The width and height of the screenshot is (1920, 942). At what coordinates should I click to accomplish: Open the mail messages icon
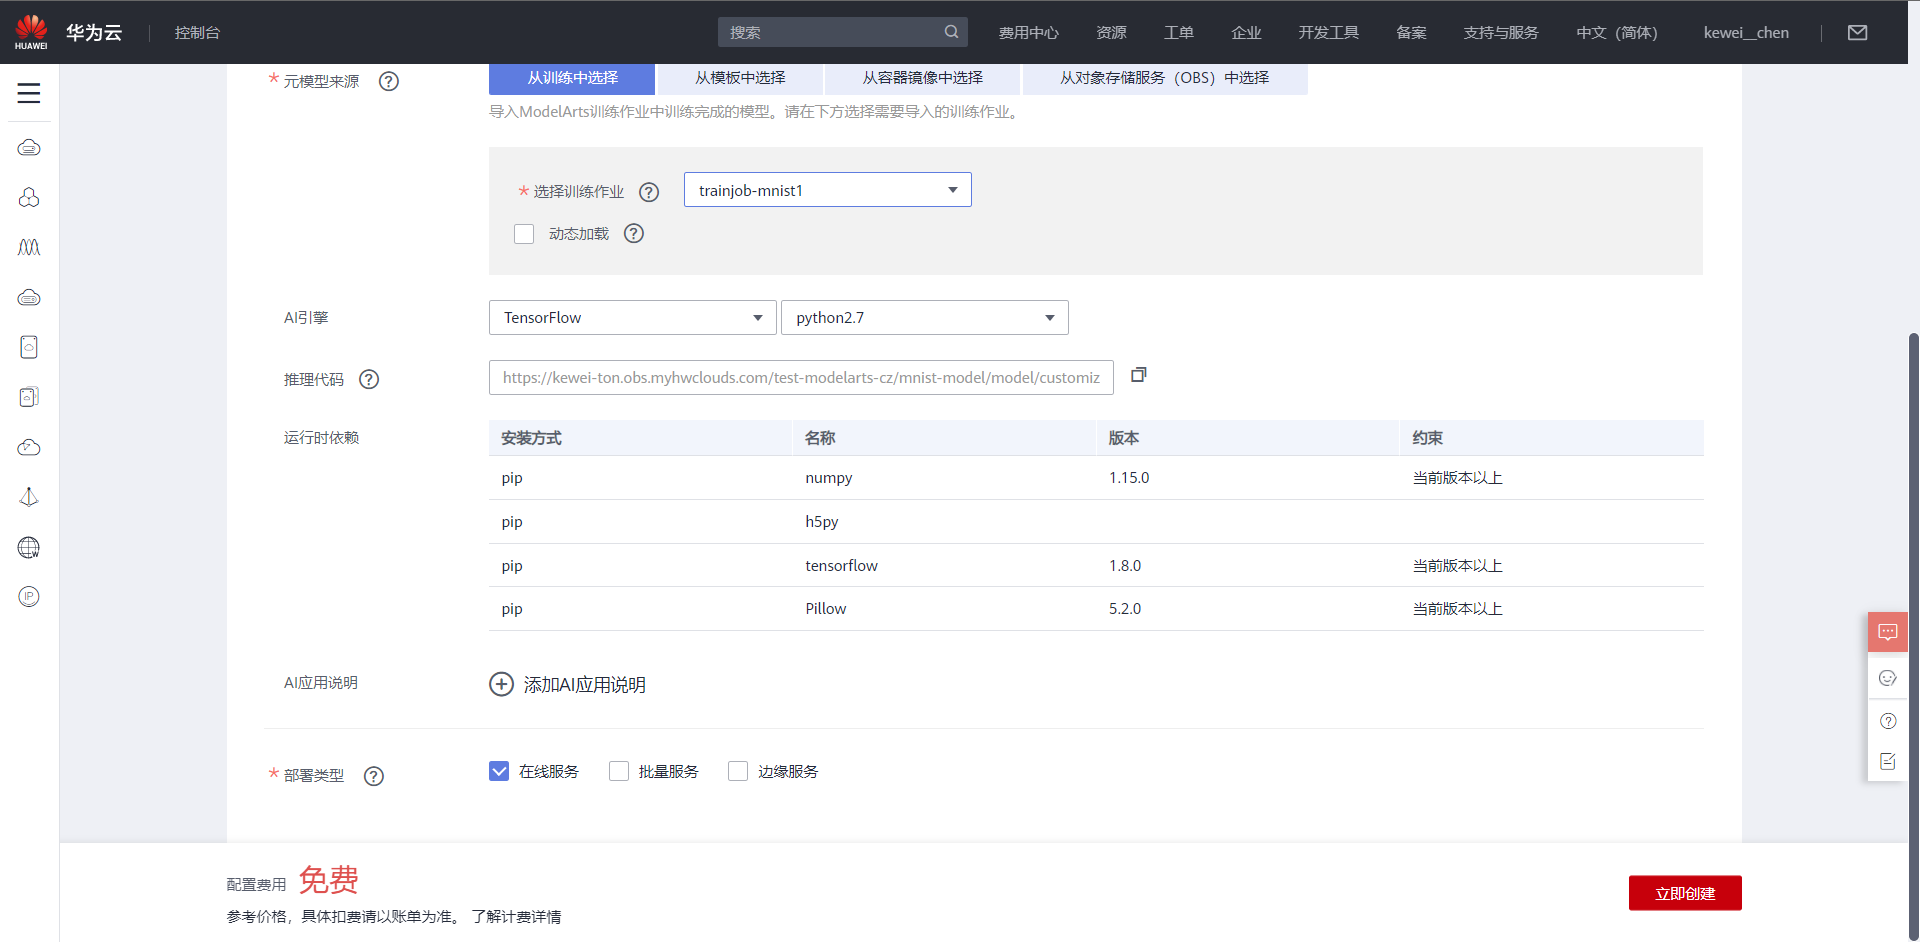[1857, 32]
